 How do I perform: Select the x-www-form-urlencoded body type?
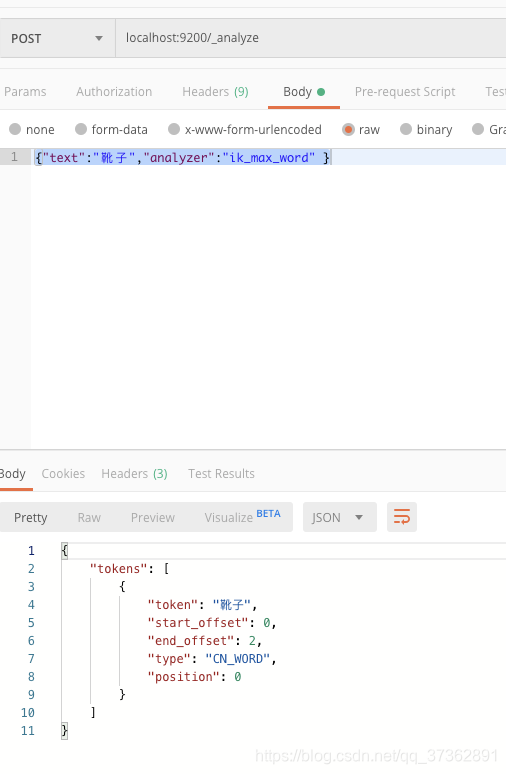point(245,130)
